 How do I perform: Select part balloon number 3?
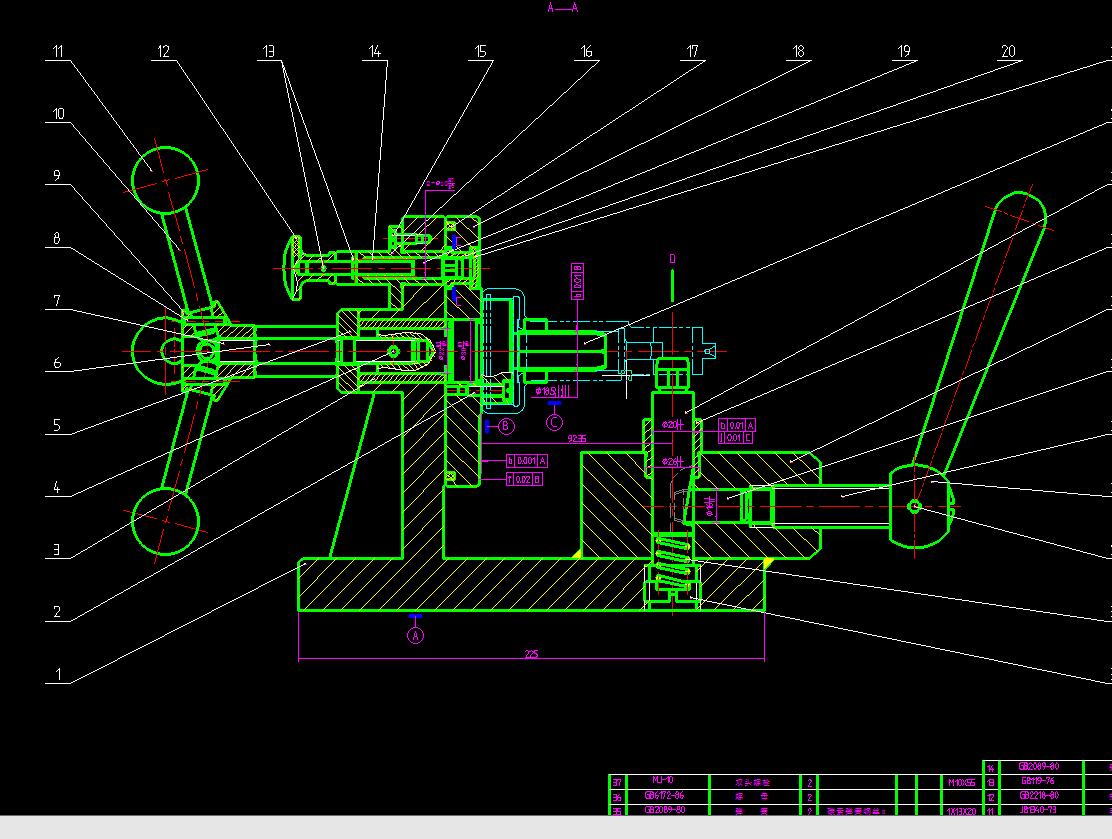[57, 550]
